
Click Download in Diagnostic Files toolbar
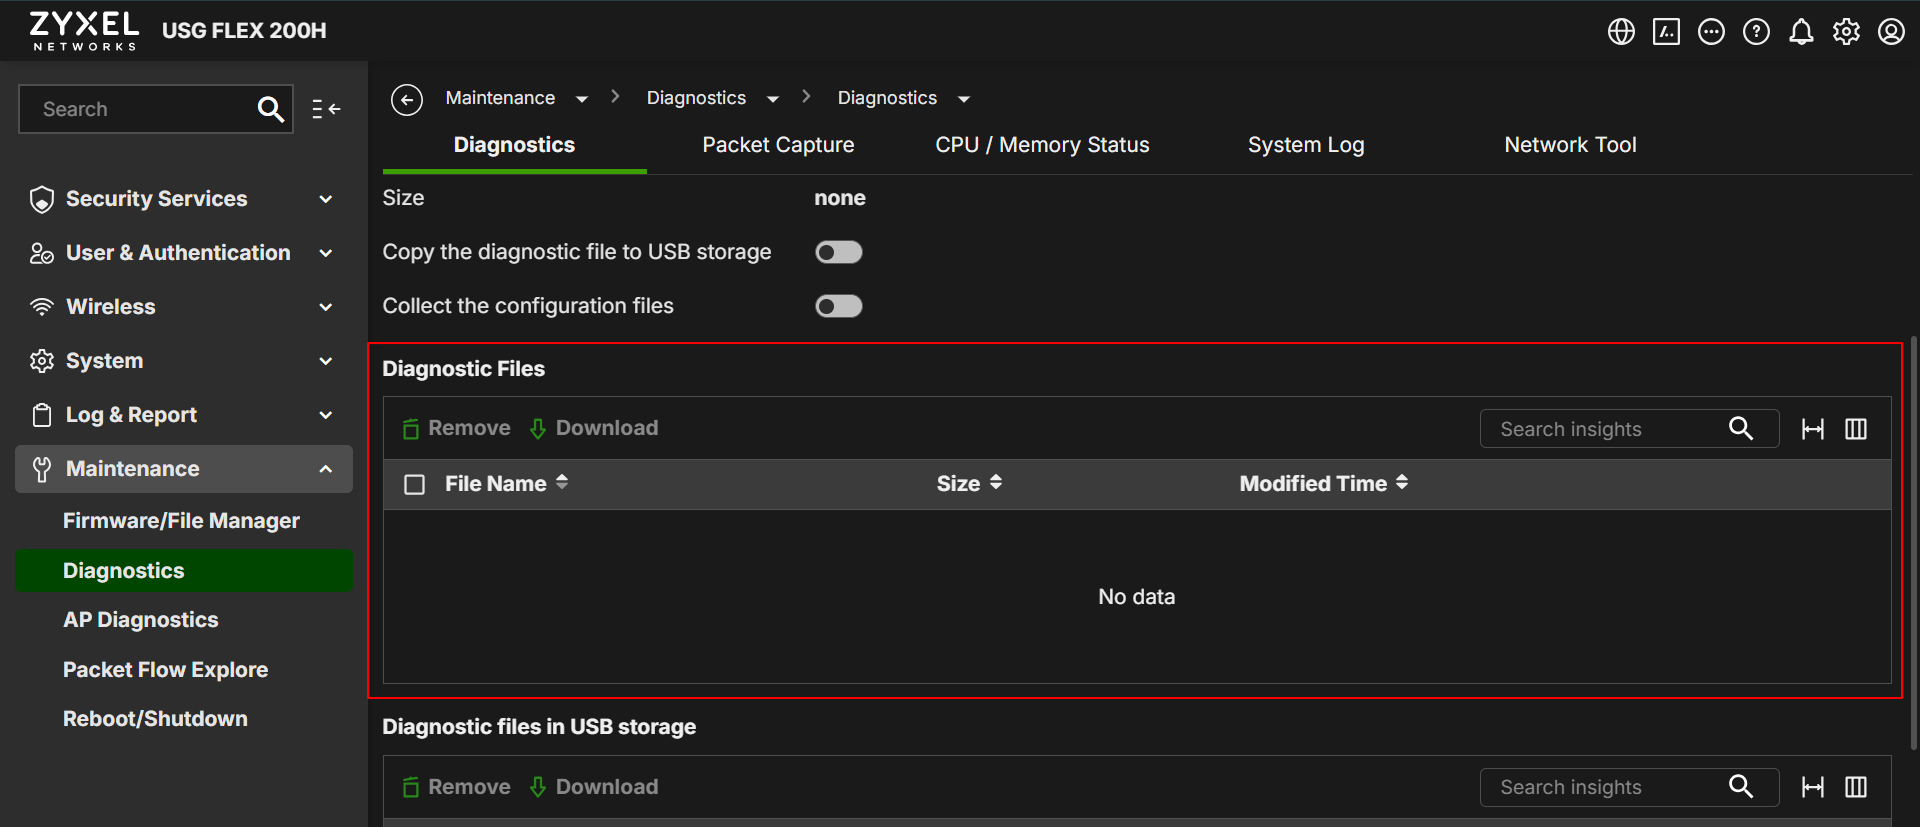click(594, 428)
